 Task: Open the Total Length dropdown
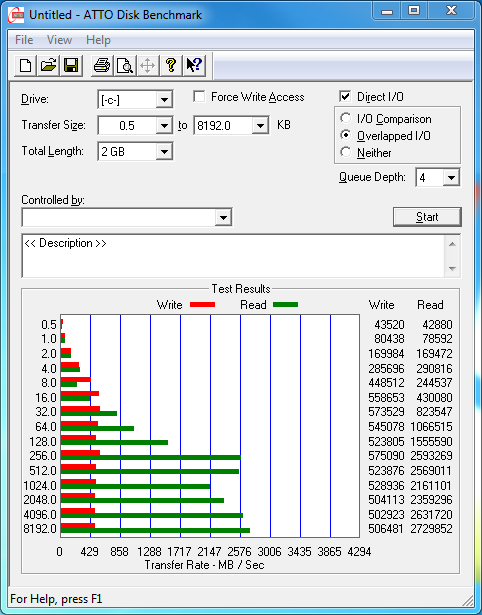coord(164,151)
